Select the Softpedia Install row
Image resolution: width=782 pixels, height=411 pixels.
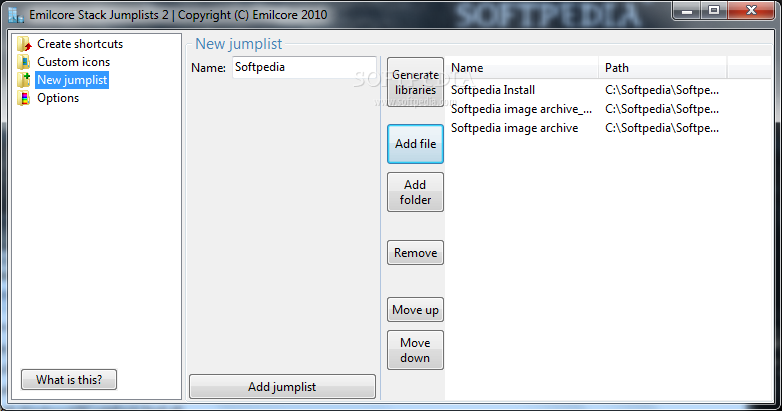pos(609,90)
